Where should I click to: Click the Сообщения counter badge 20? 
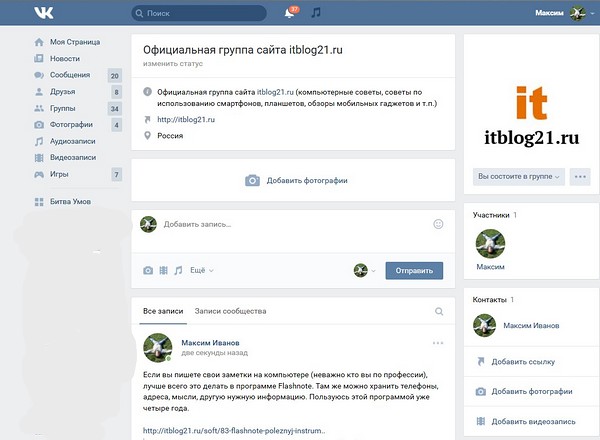(x=115, y=76)
